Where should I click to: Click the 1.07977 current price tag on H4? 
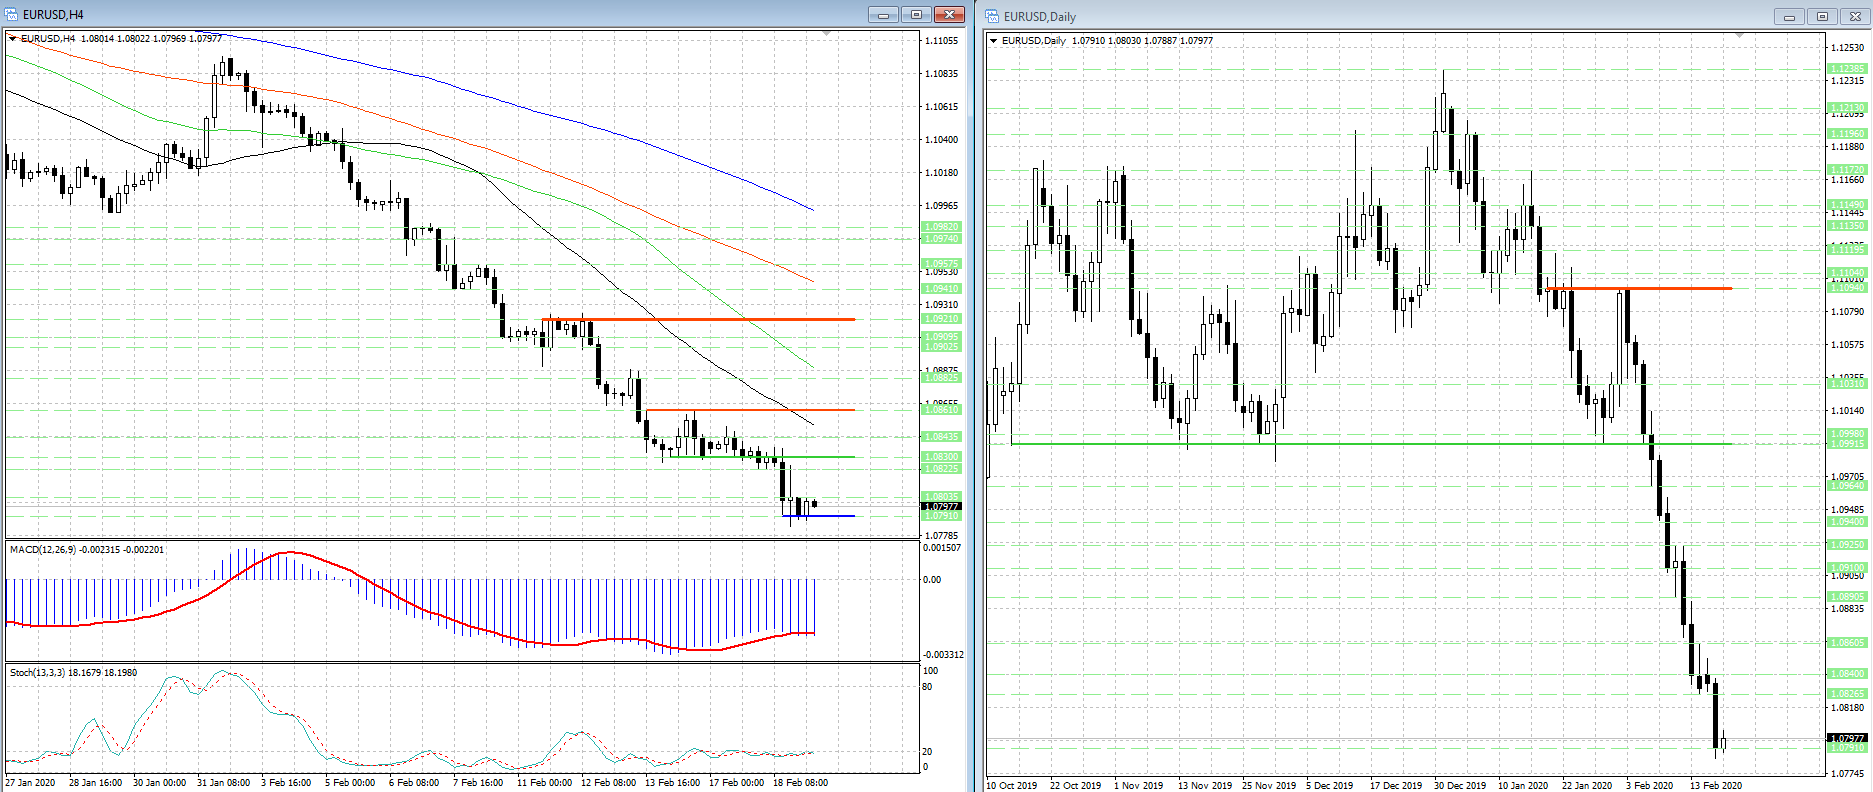(x=940, y=506)
